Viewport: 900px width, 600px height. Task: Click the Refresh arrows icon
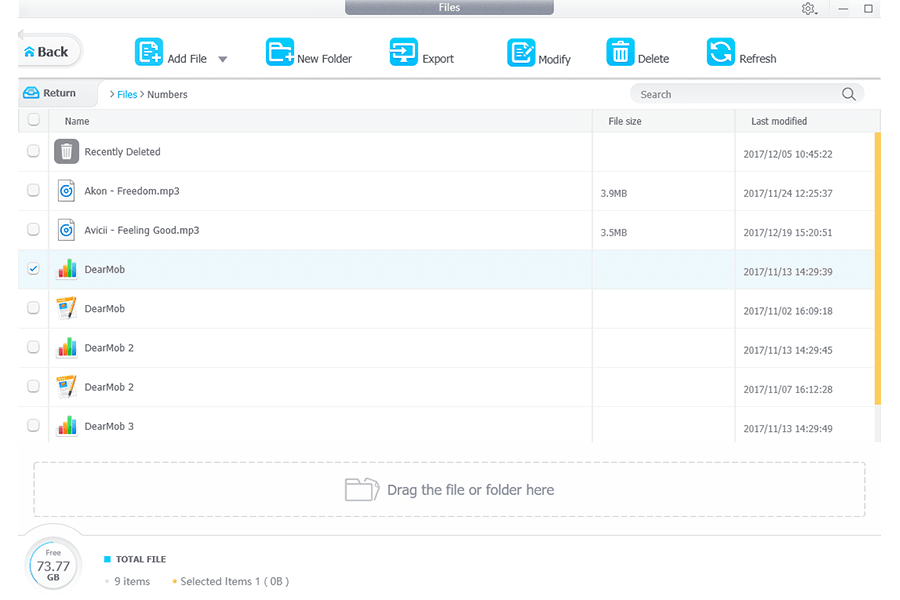click(x=720, y=52)
